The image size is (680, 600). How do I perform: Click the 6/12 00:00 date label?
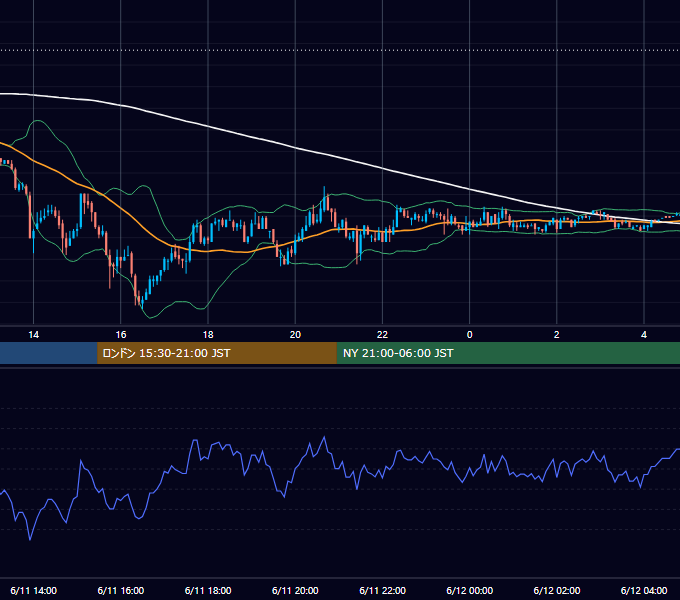pos(470,590)
